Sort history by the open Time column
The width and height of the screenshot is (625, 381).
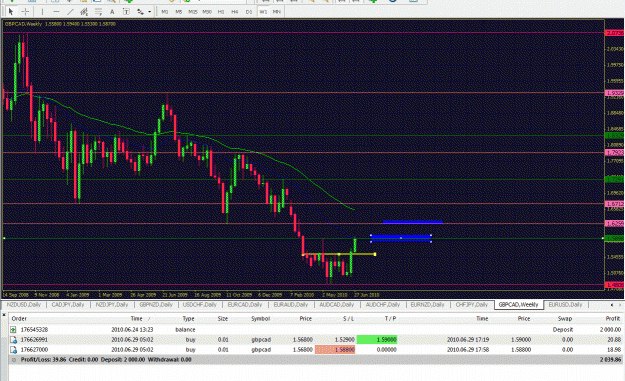coord(137,318)
